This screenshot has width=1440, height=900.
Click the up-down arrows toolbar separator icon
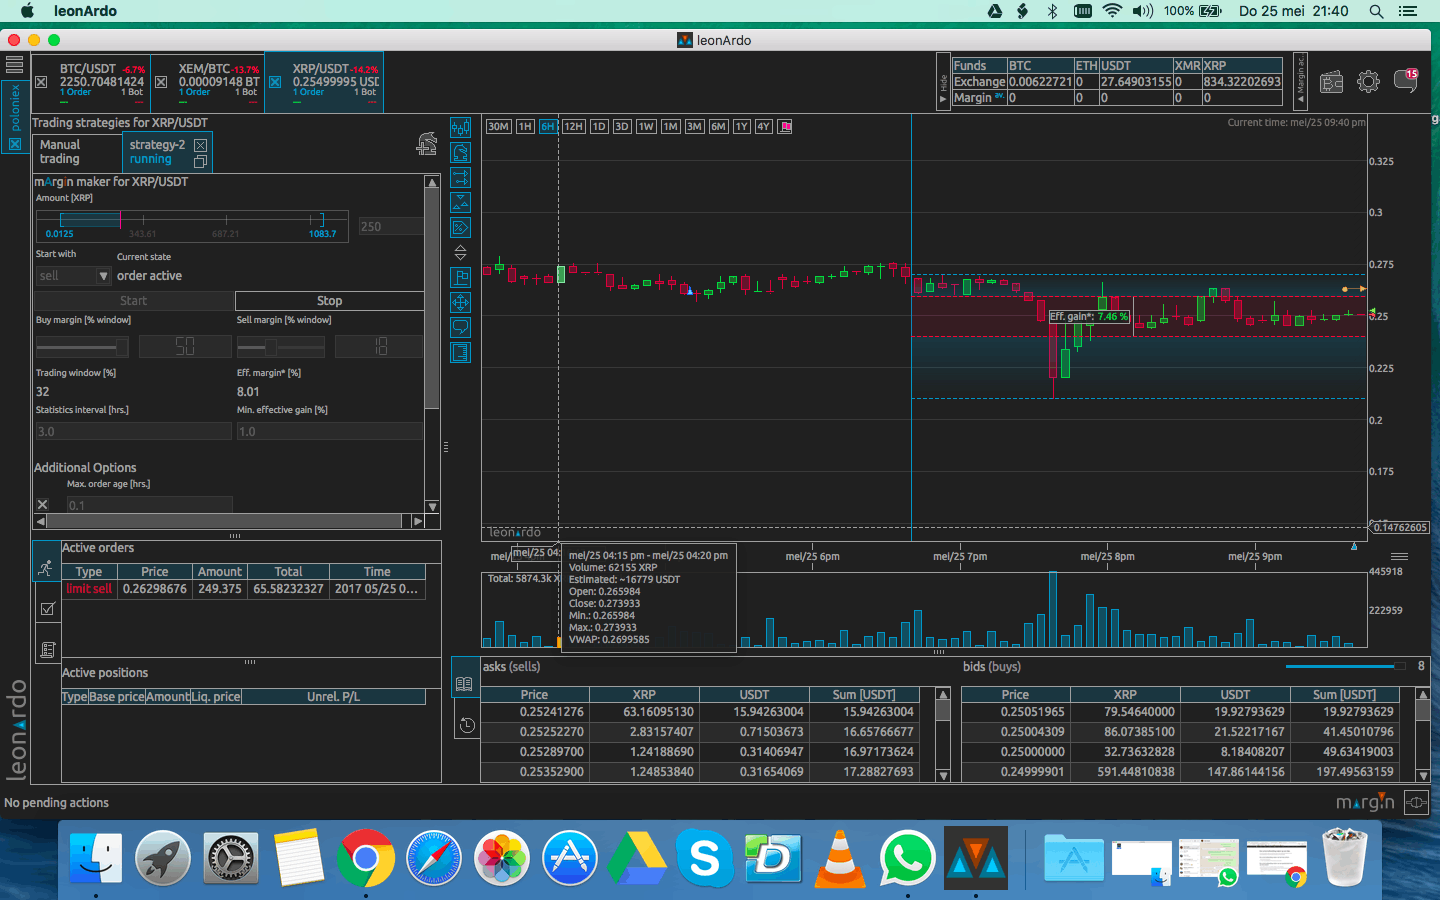click(460, 253)
